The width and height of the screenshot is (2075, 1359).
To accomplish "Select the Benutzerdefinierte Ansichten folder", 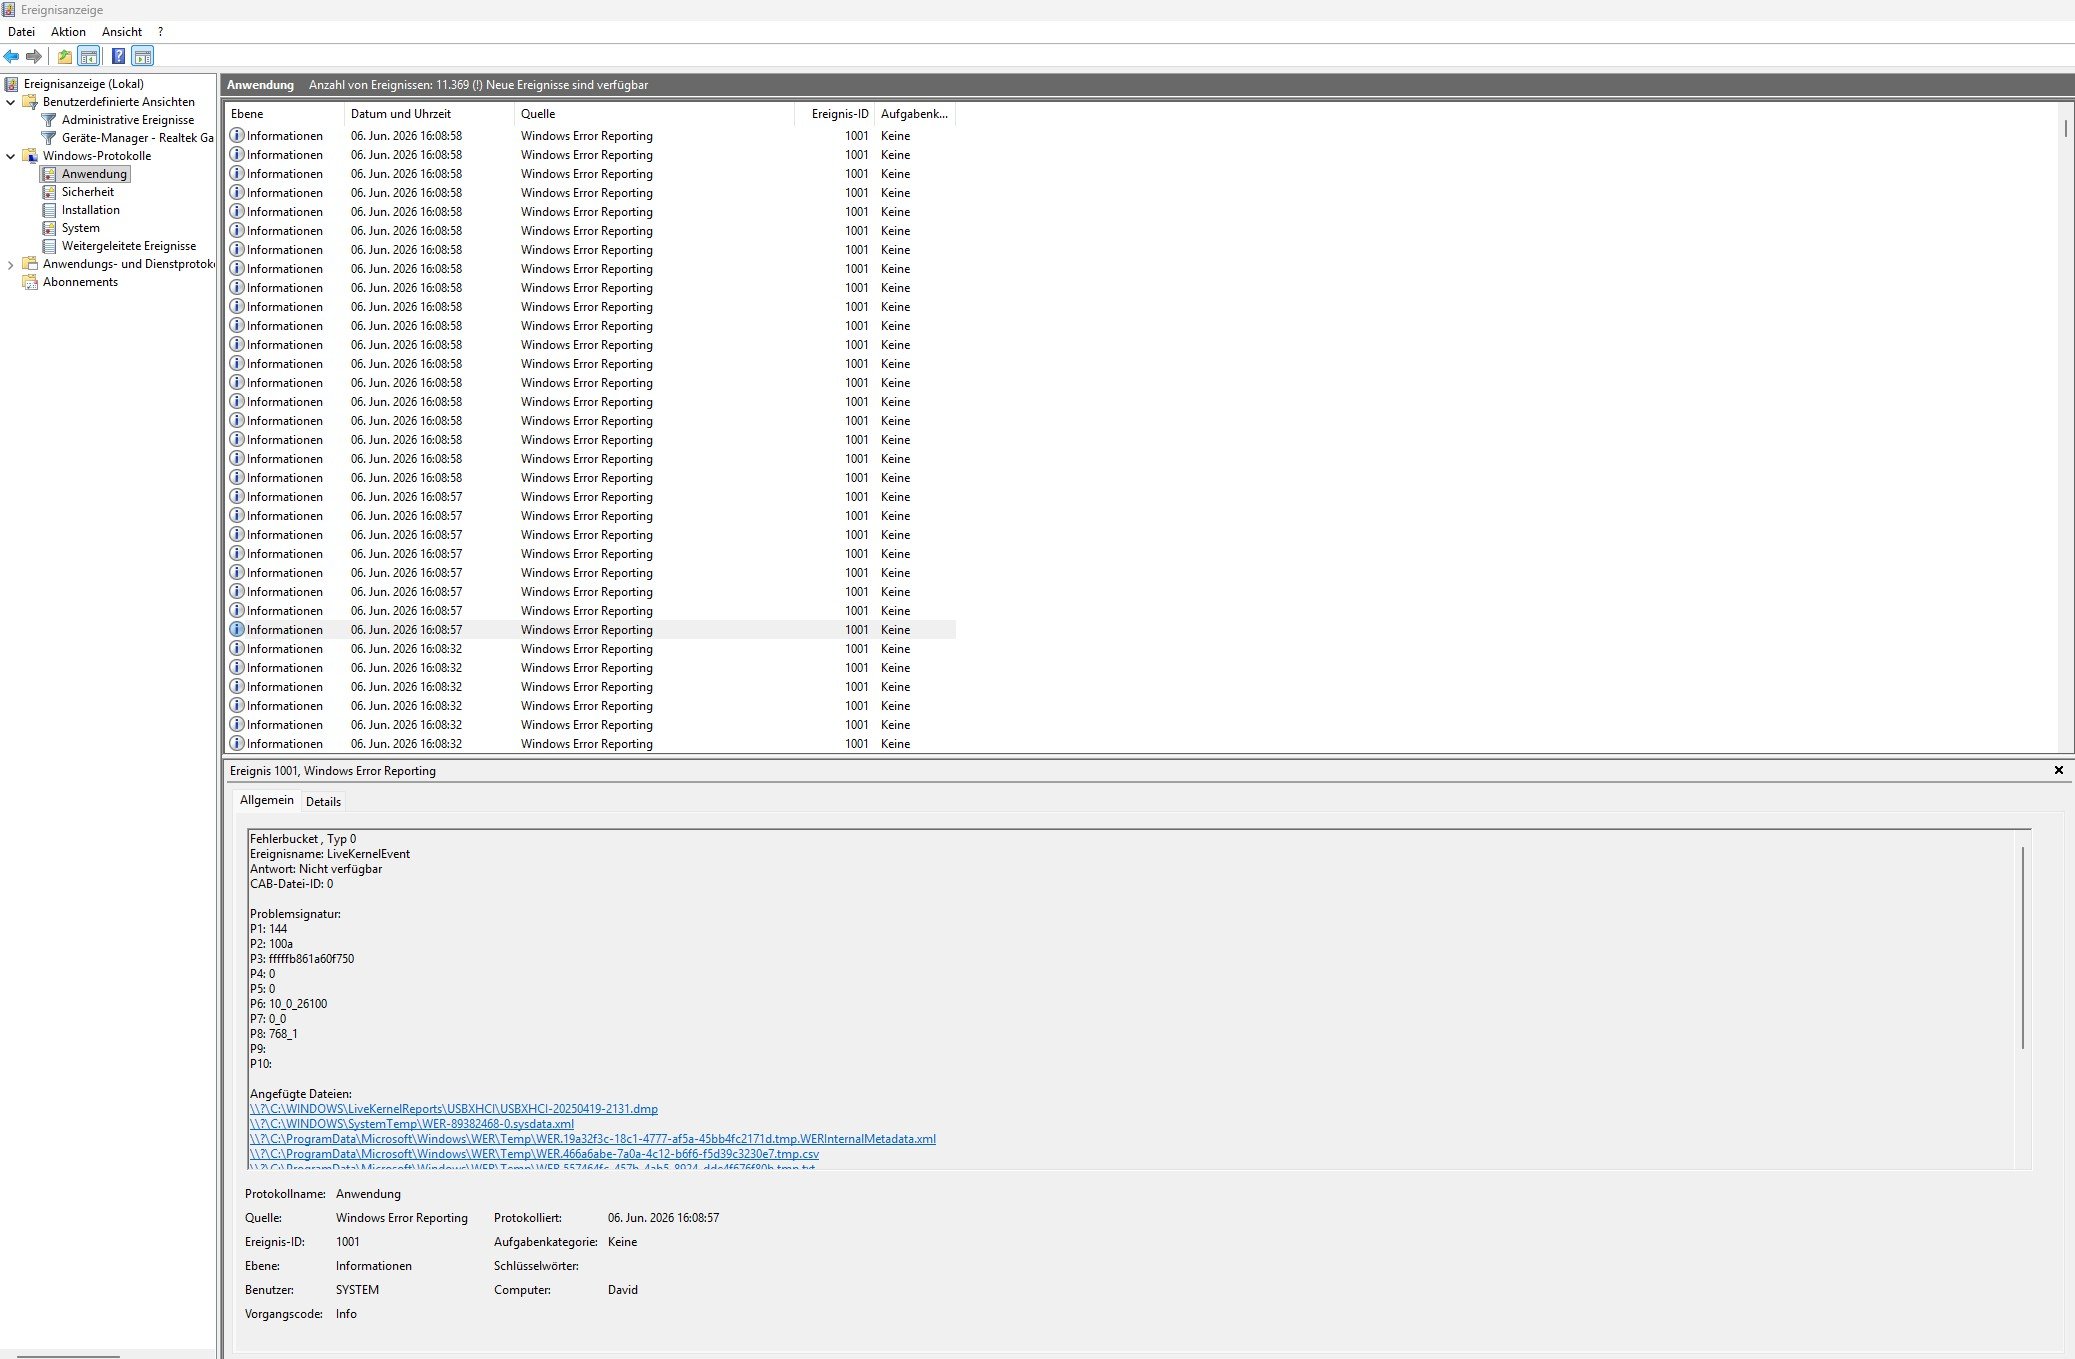I will point(119,102).
